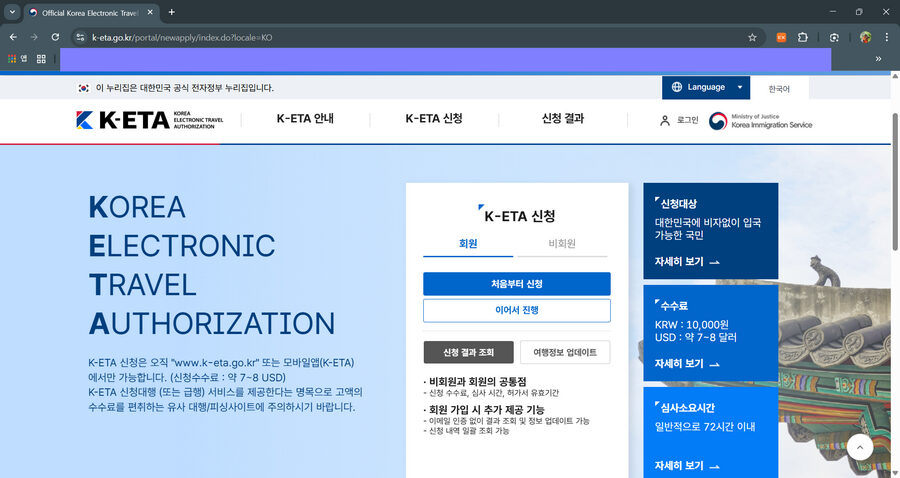The width and height of the screenshot is (900, 478).
Task: Click the 회원 가입 시 추가 제공 기능 heading
Action: 486,410
